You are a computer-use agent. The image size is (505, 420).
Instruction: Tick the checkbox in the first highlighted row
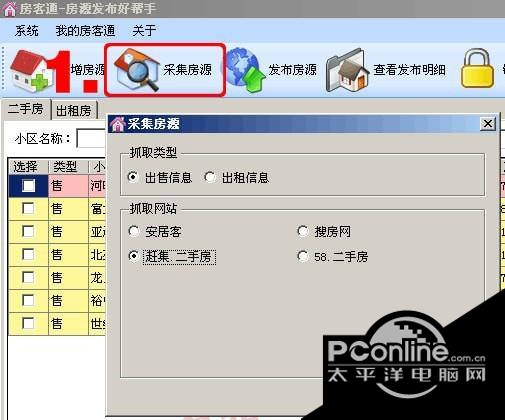[x=28, y=186]
